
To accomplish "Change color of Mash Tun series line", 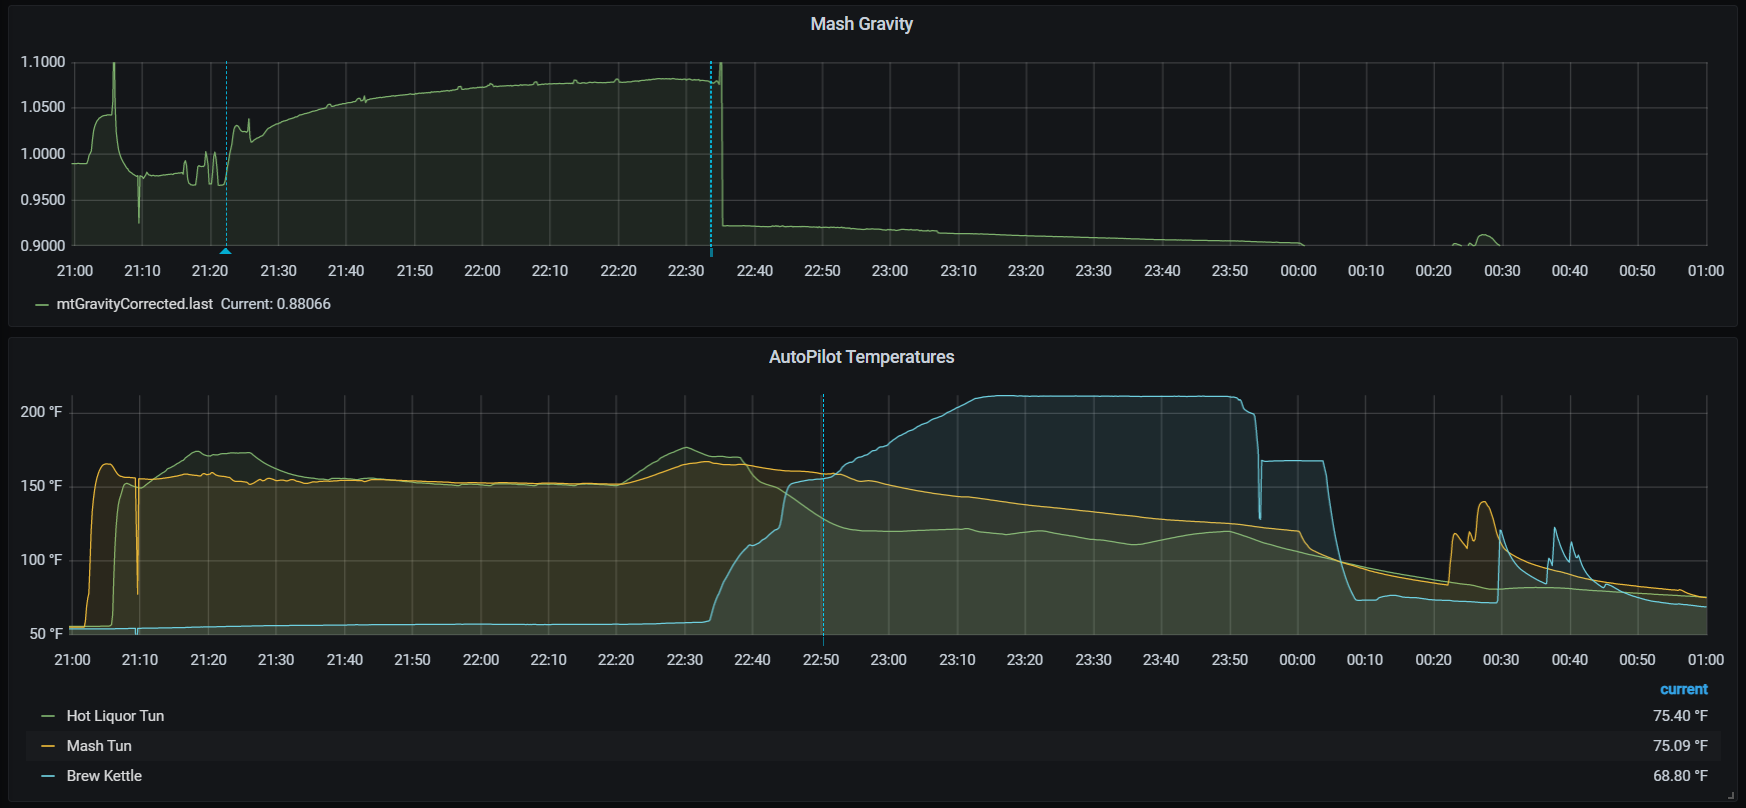I will [48, 746].
